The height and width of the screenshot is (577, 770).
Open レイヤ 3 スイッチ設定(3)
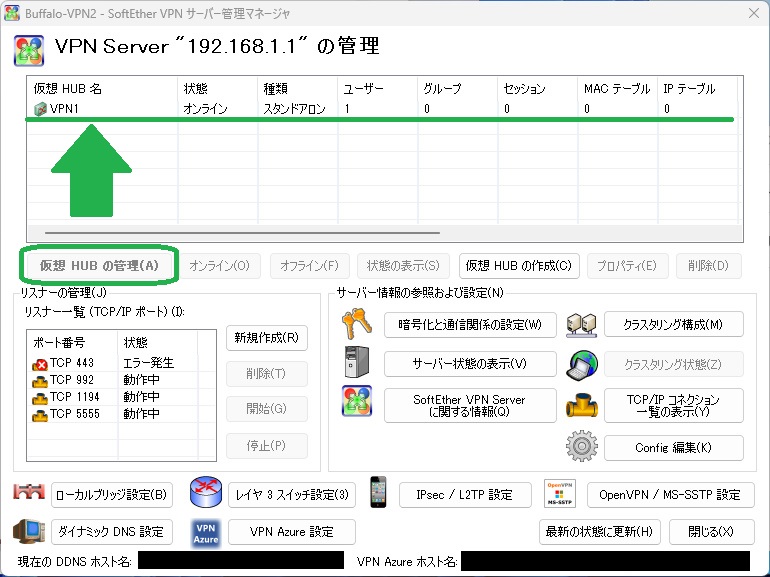point(292,495)
